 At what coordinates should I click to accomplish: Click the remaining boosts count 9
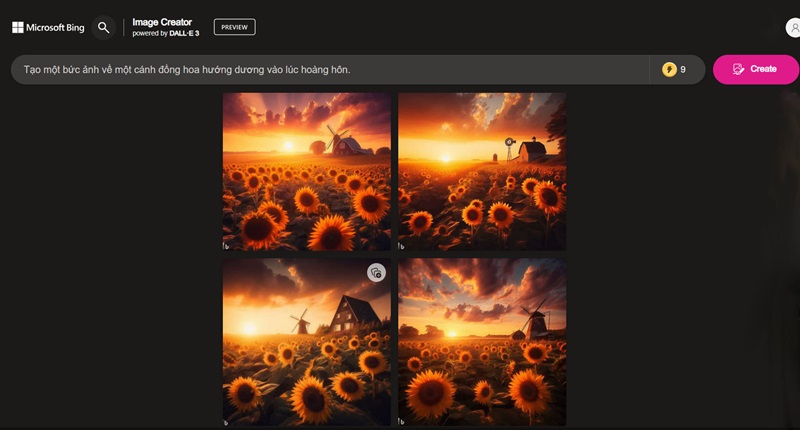click(x=683, y=69)
